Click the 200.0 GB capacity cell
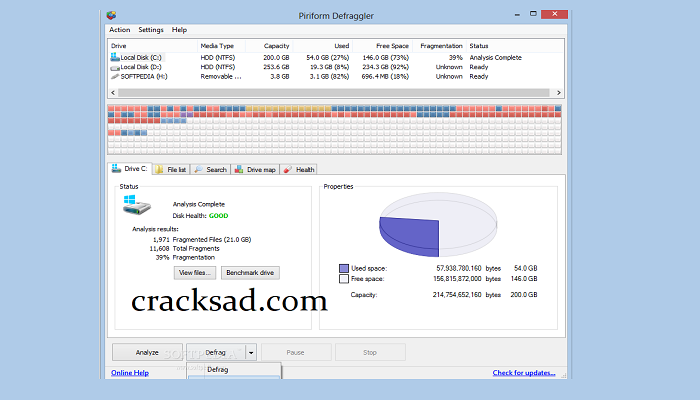Screen dimensions: 700x400 [276, 58]
